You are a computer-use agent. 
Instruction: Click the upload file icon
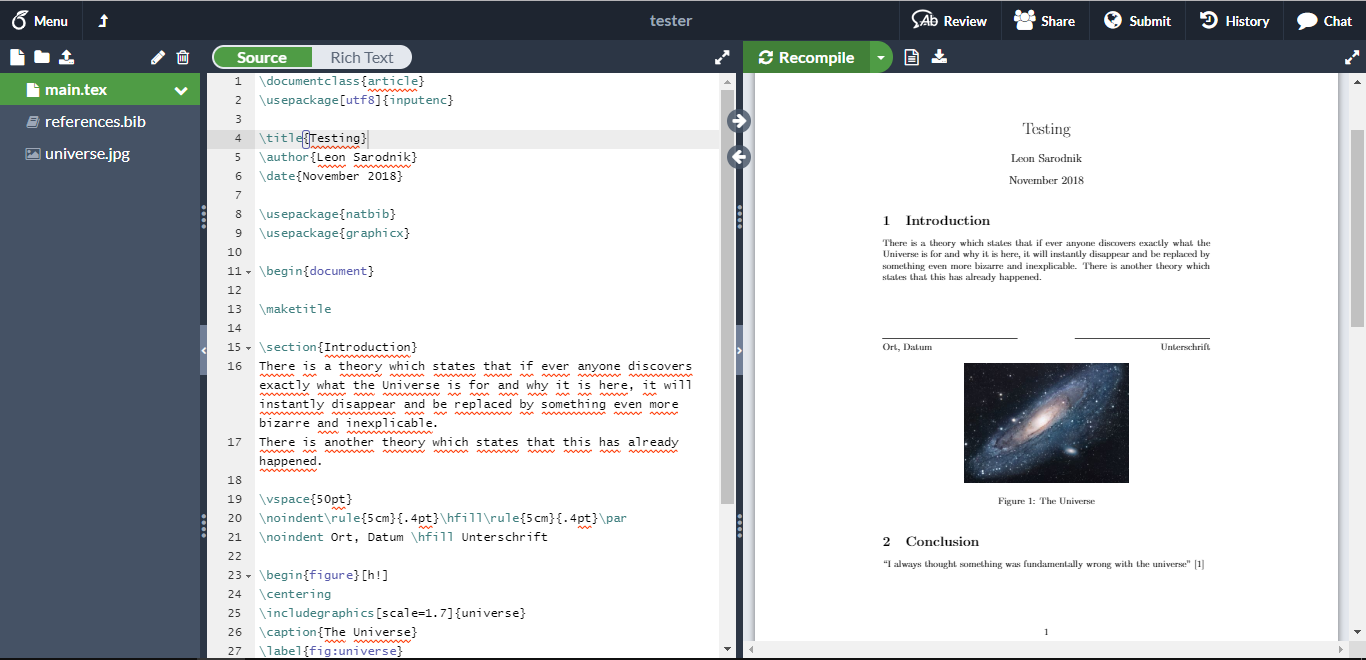[x=67, y=58]
